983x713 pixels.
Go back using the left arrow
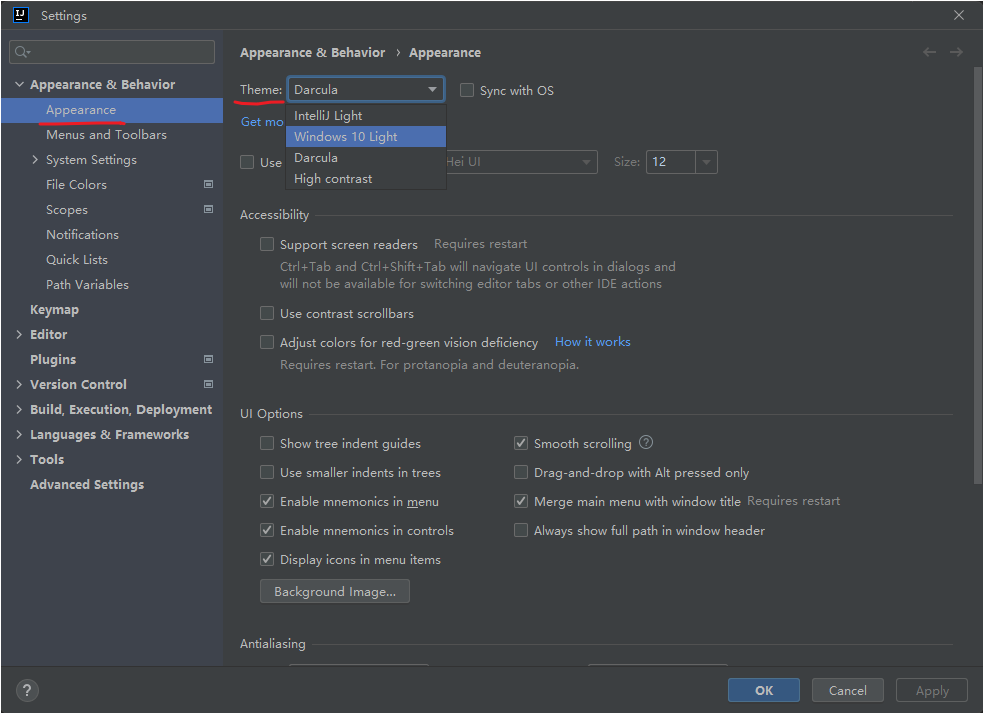(929, 52)
